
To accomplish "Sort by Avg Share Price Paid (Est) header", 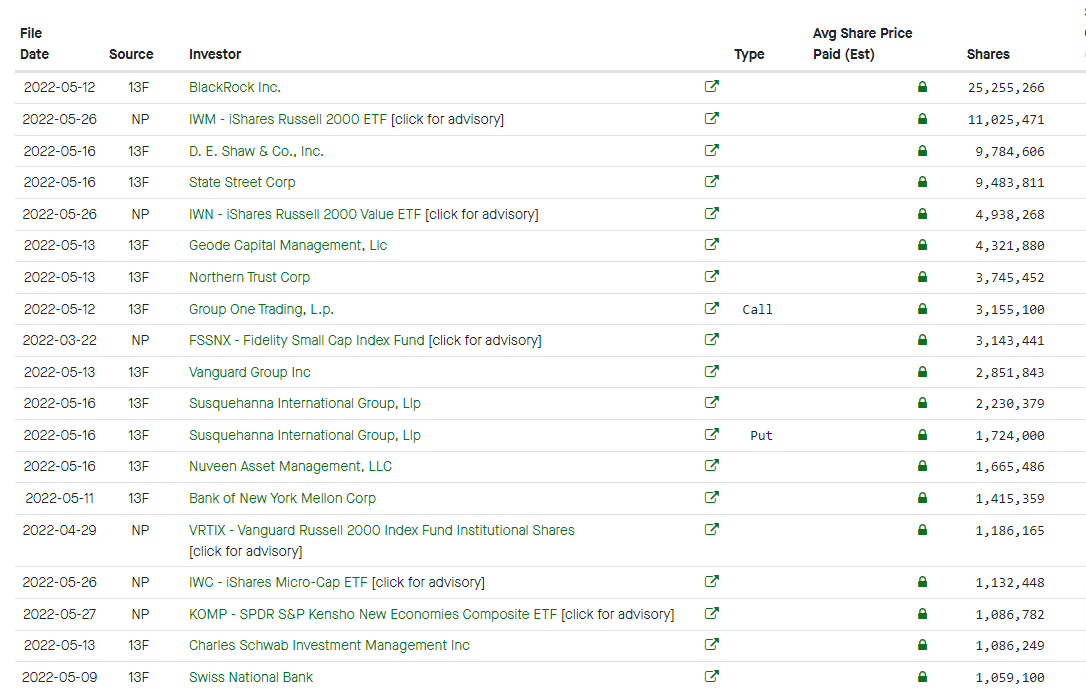I will (862, 43).
